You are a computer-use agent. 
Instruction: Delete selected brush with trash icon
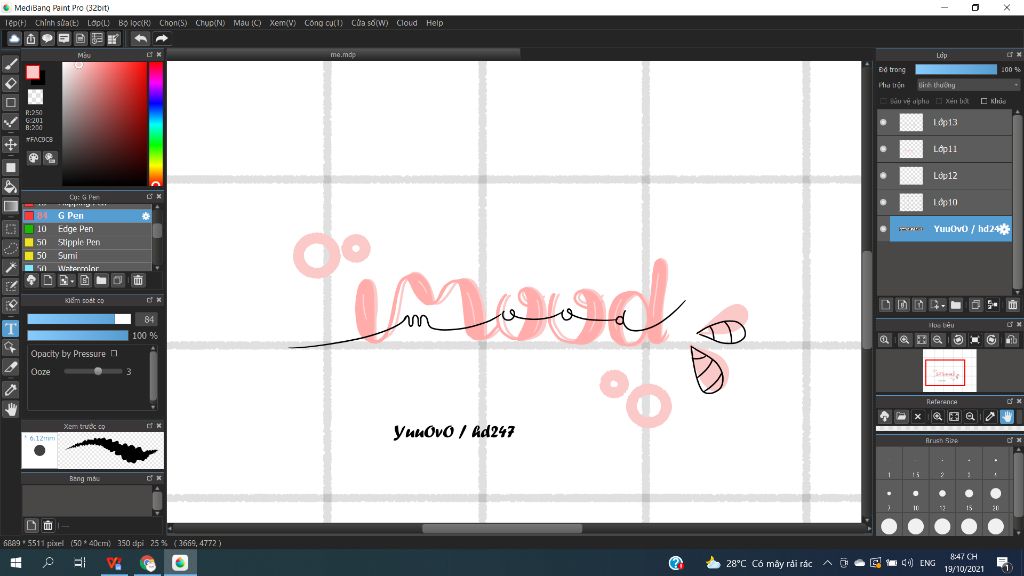tap(138, 280)
